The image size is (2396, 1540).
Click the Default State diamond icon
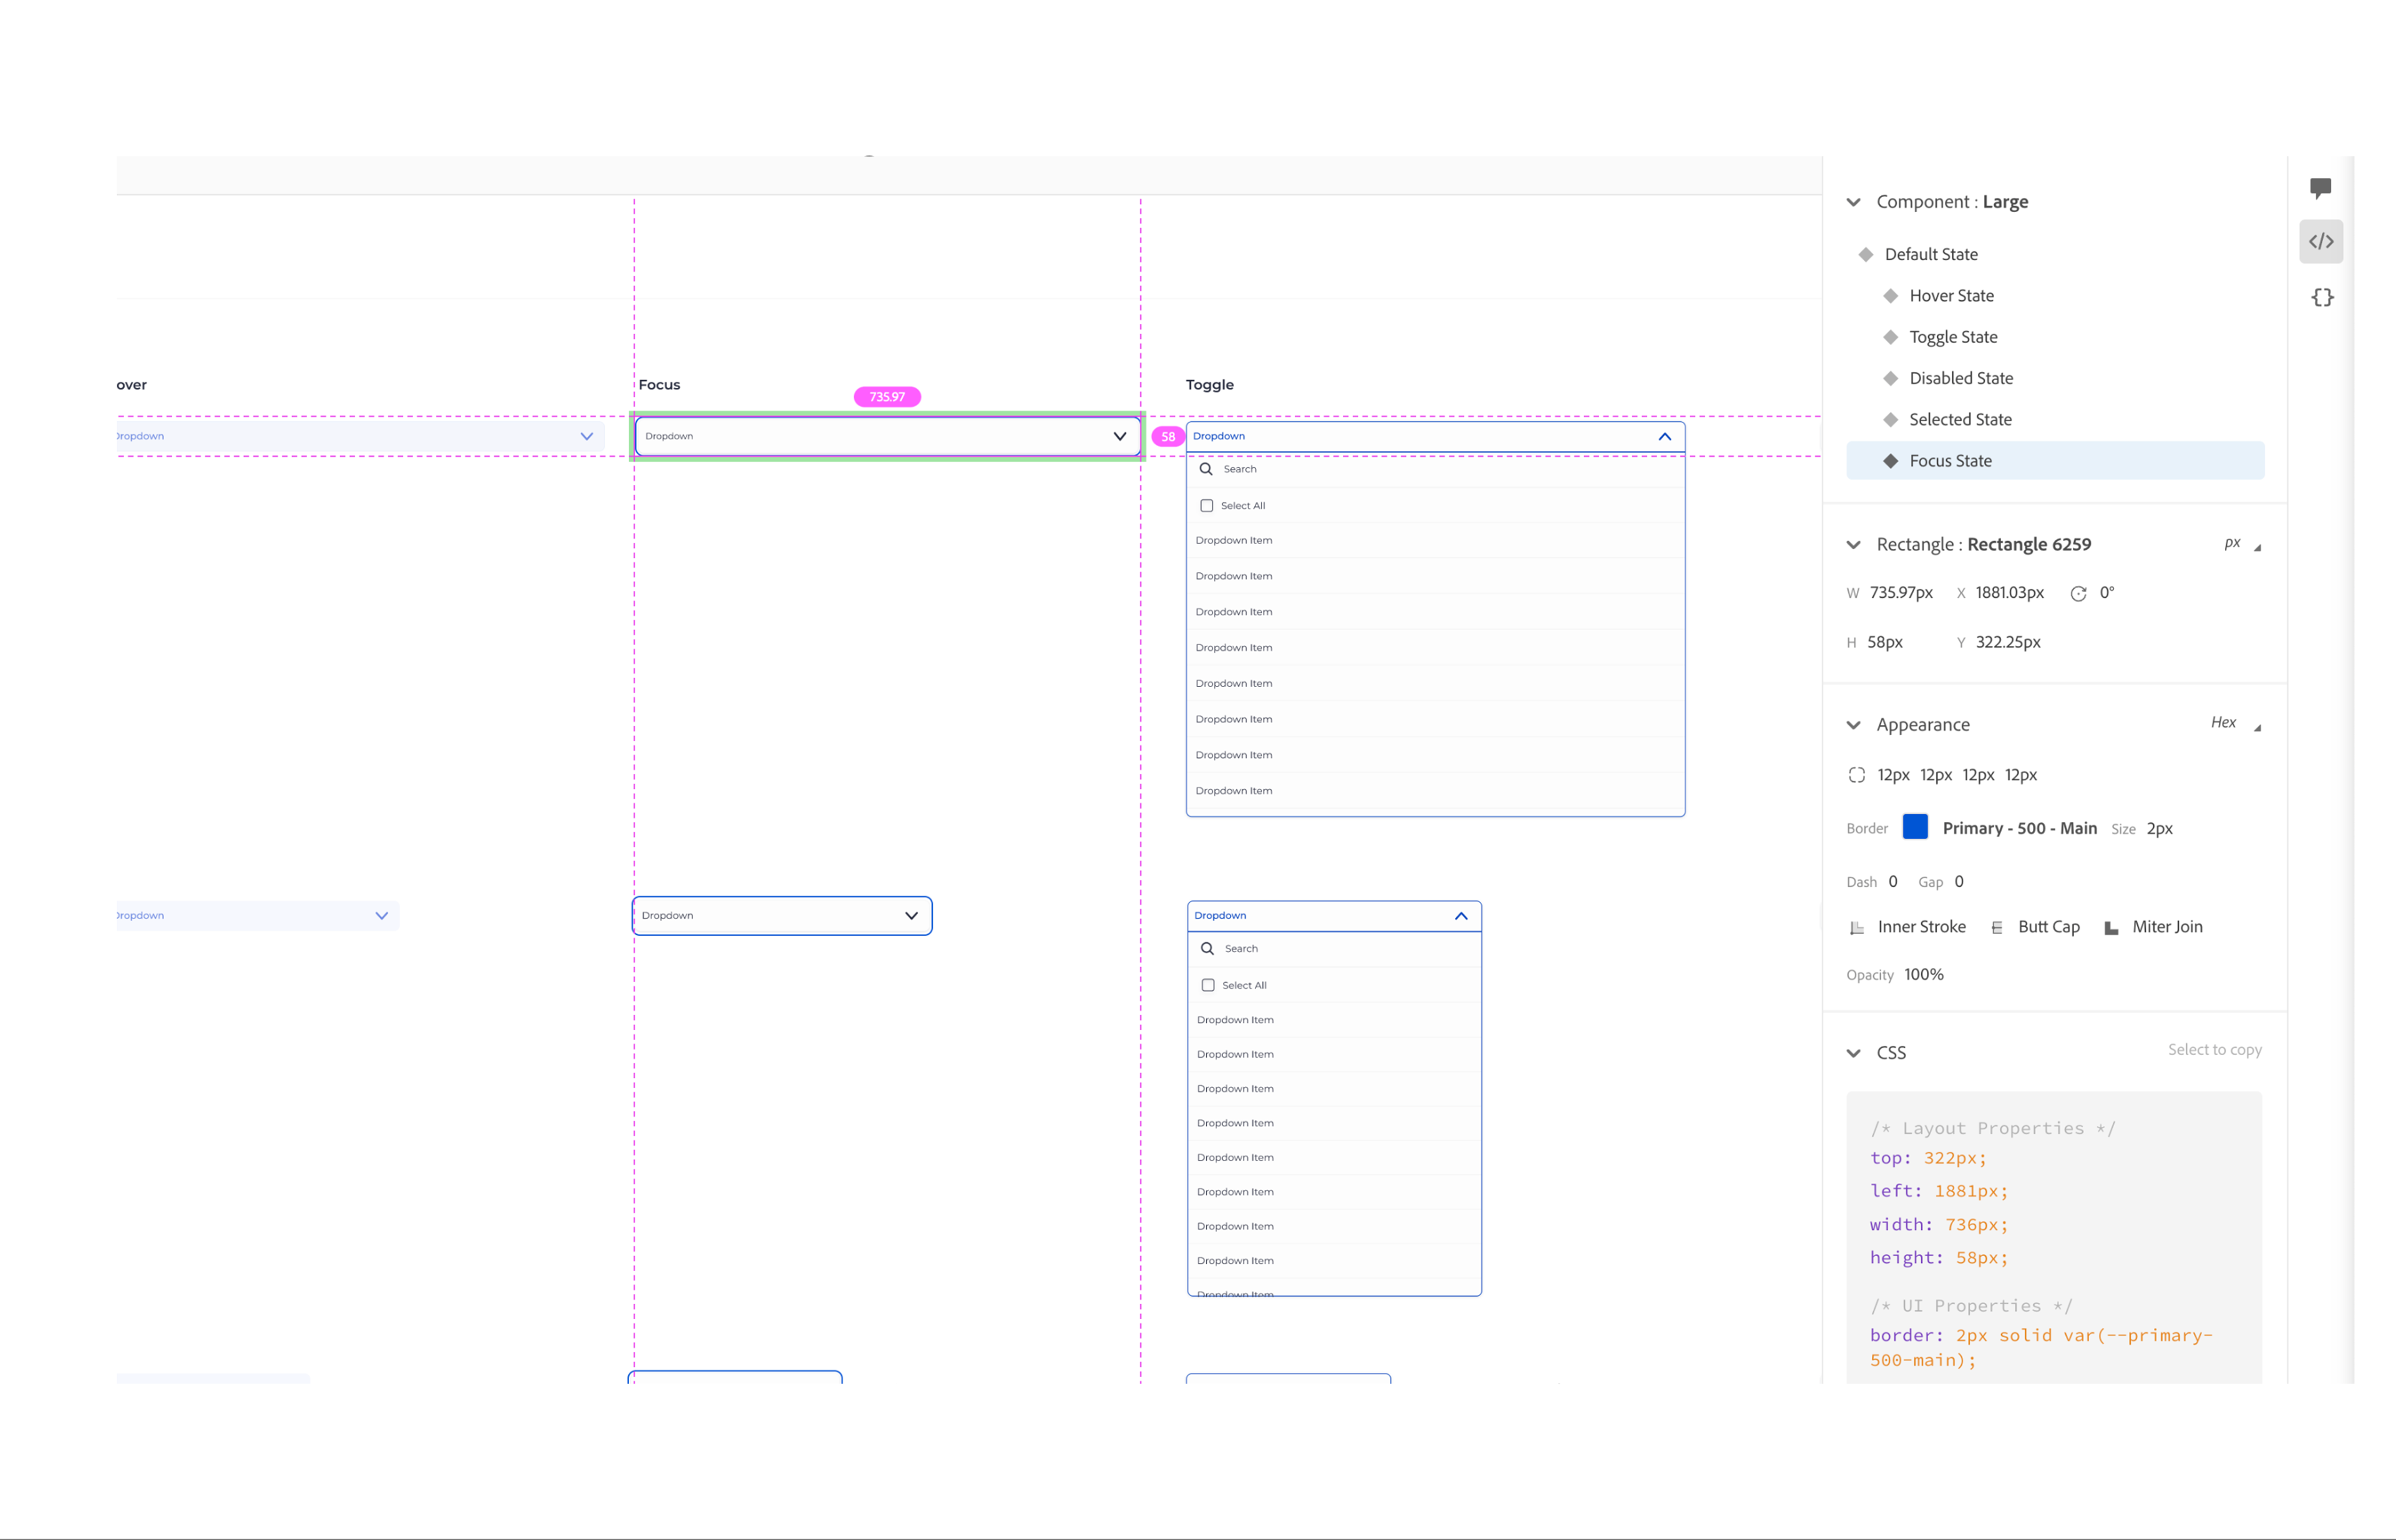coord(1865,255)
